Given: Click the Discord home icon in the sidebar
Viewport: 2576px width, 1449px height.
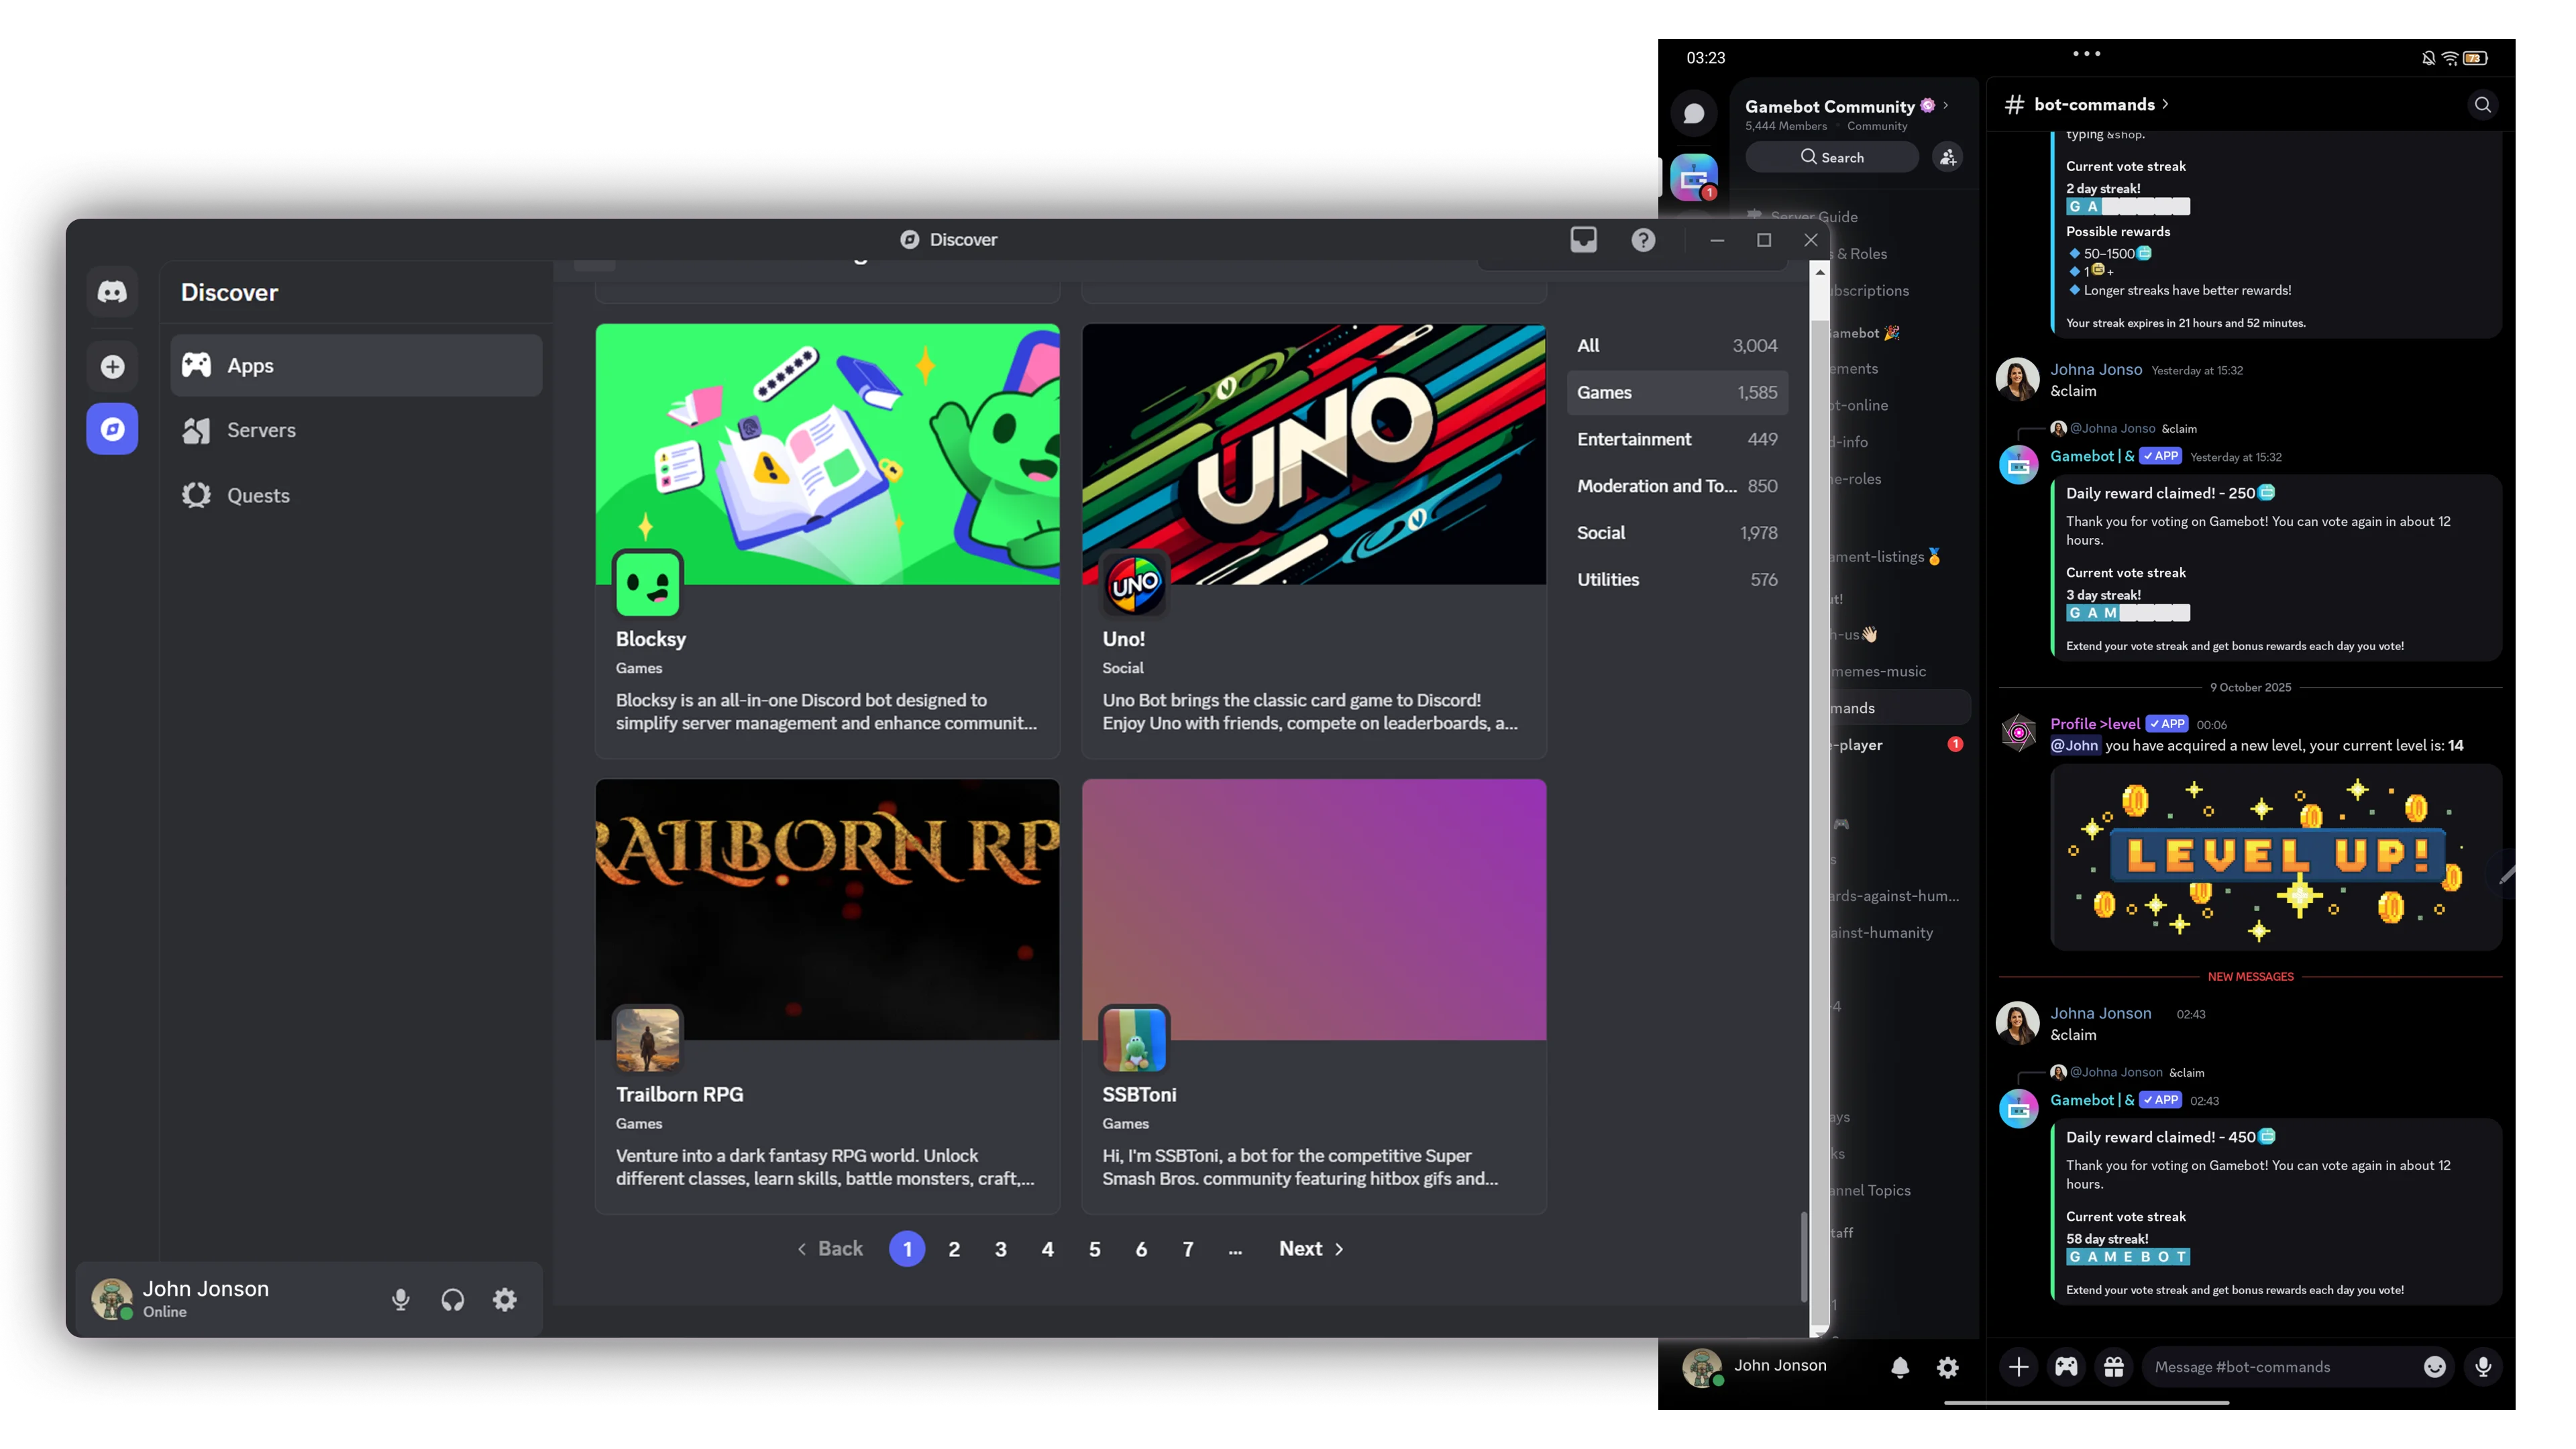Looking at the screenshot, I should tap(111, 291).
